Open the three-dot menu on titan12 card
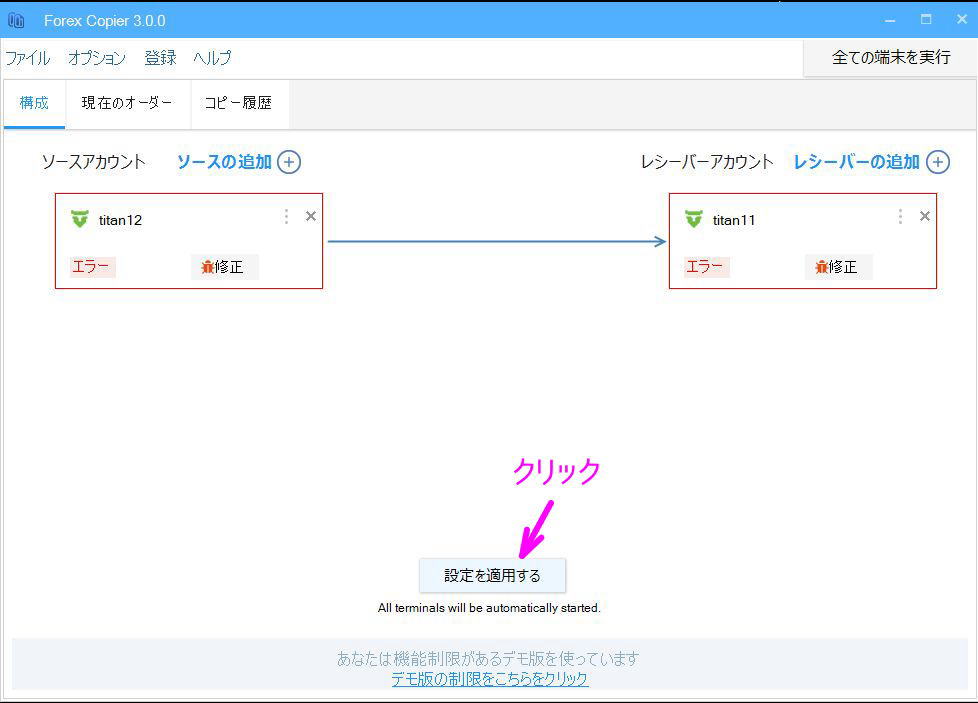This screenshot has width=978, height=703. click(286, 215)
